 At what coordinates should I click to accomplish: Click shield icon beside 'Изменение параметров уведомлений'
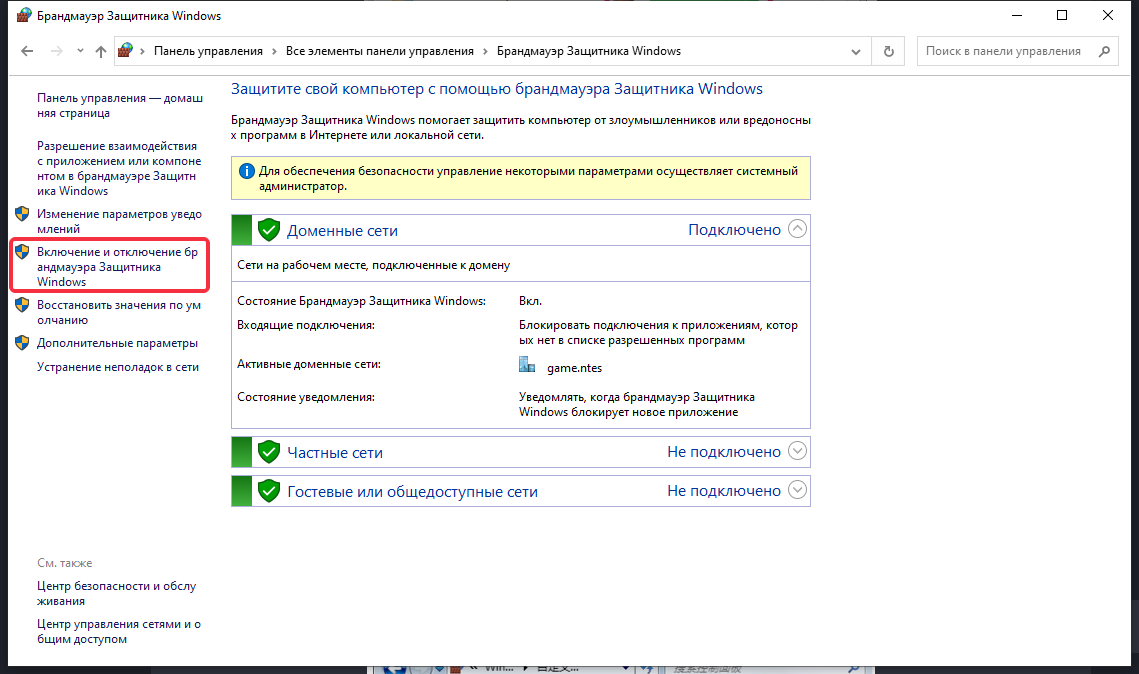click(22, 214)
